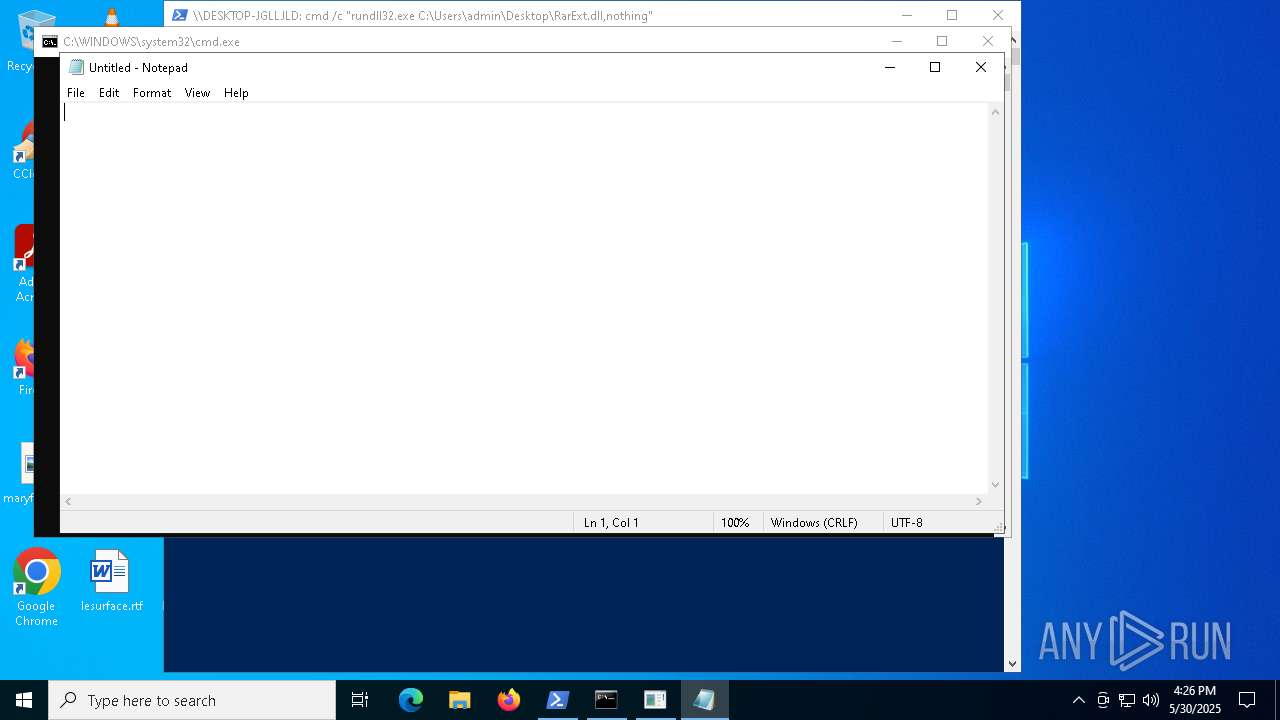Click Notepad vertical scrollbar up arrow
Image resolution: width=1280 pixels, height=720 pixels.
coord(995,112)
